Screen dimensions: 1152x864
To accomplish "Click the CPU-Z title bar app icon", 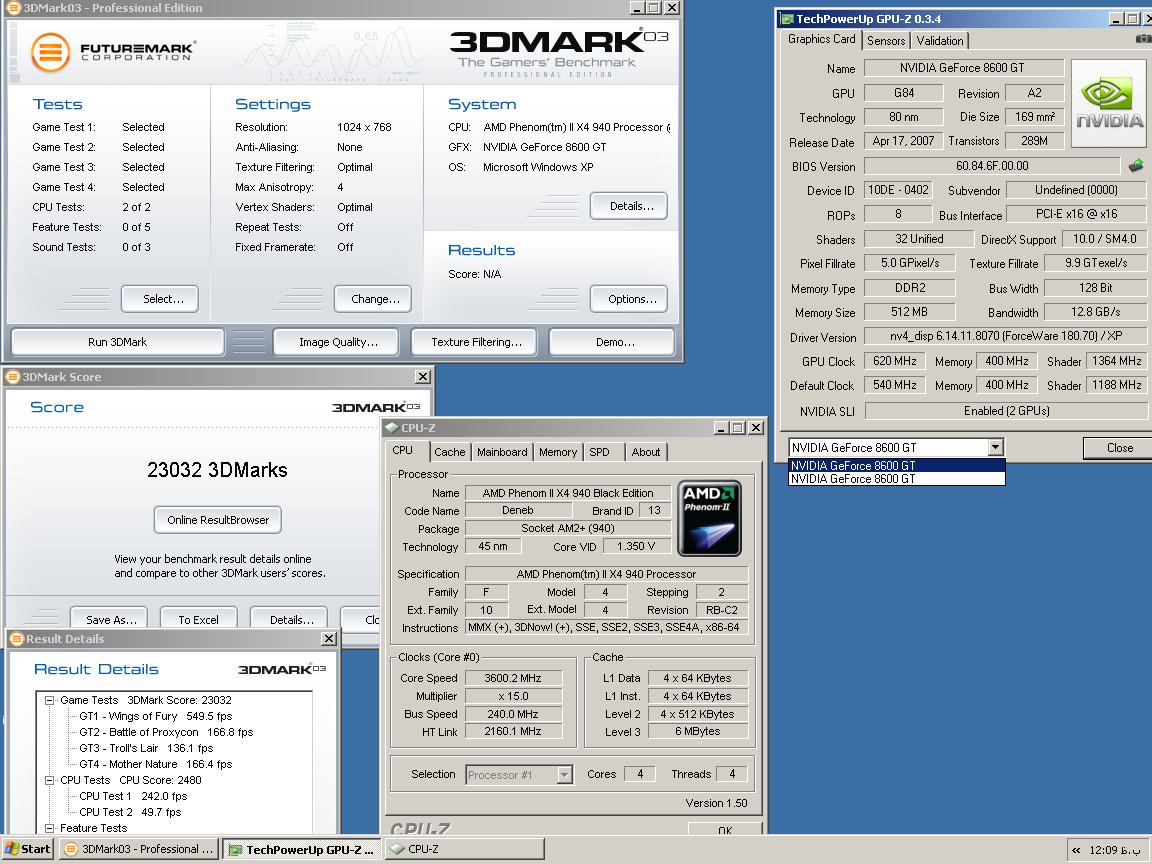I will (392, 428).
